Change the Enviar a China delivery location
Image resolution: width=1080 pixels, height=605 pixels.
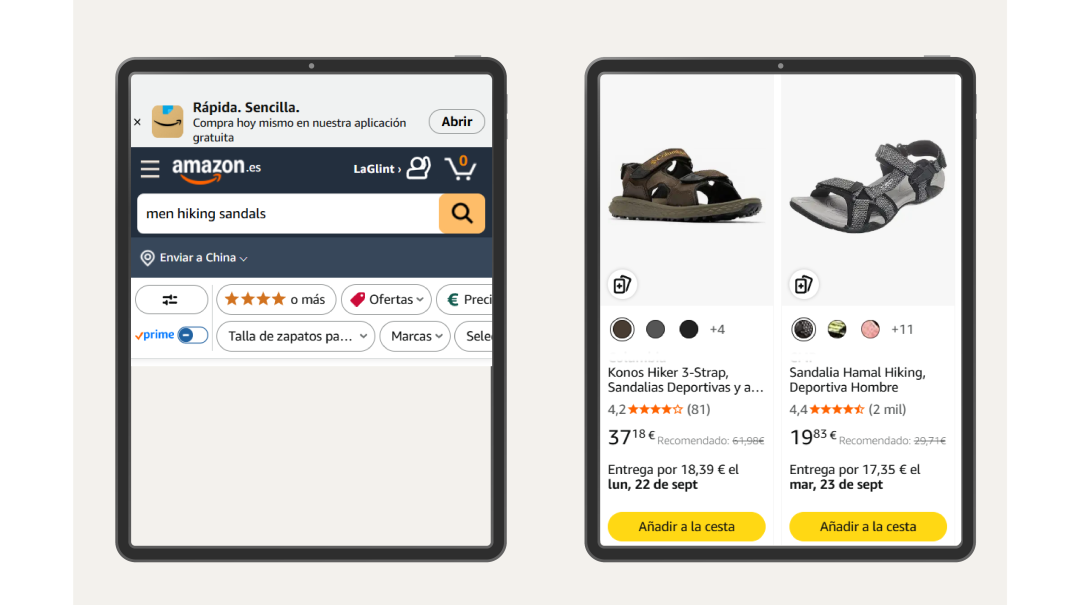(196, 258)
